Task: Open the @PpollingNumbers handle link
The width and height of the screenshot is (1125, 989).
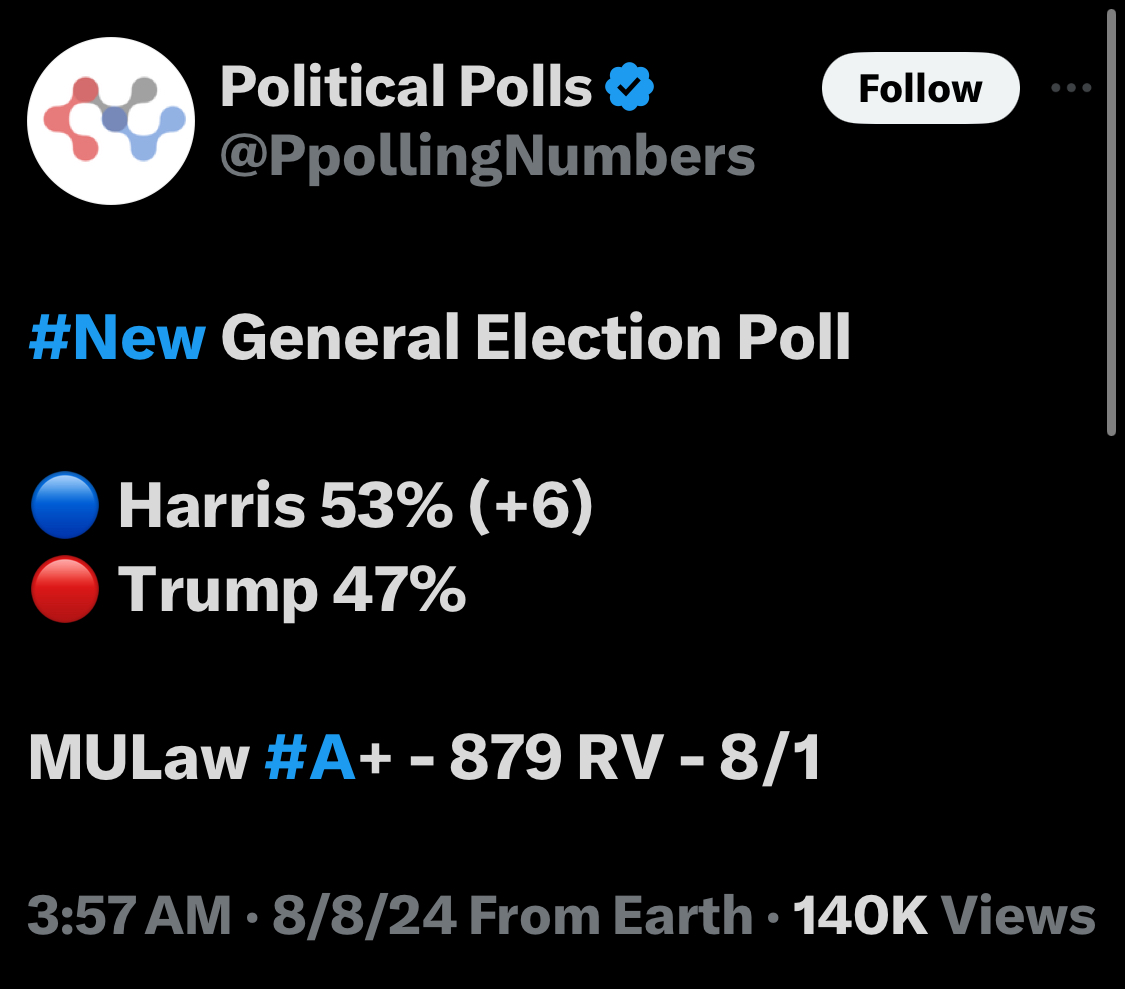Action: tap(487, 157)
